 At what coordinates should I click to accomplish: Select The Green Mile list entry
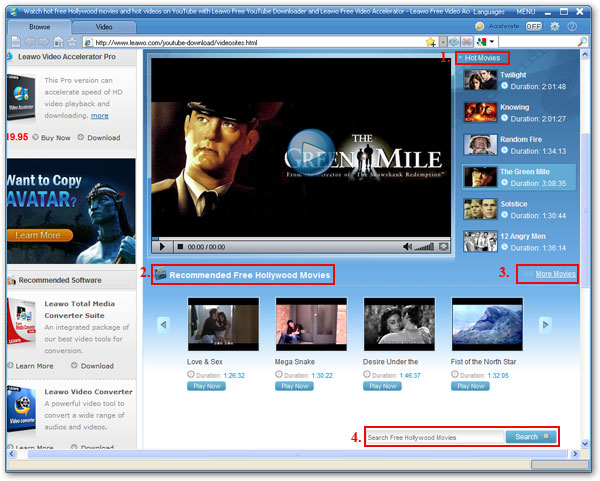coord(519,177)
